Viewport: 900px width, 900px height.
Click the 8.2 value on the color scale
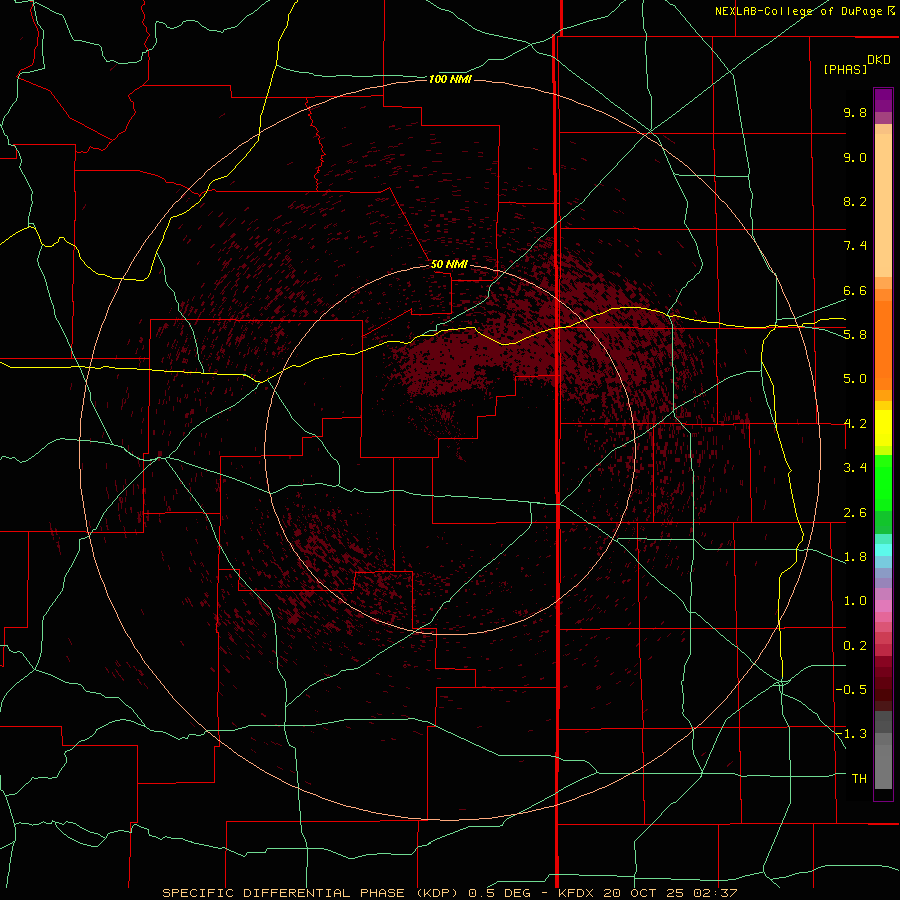click(855, 201)
